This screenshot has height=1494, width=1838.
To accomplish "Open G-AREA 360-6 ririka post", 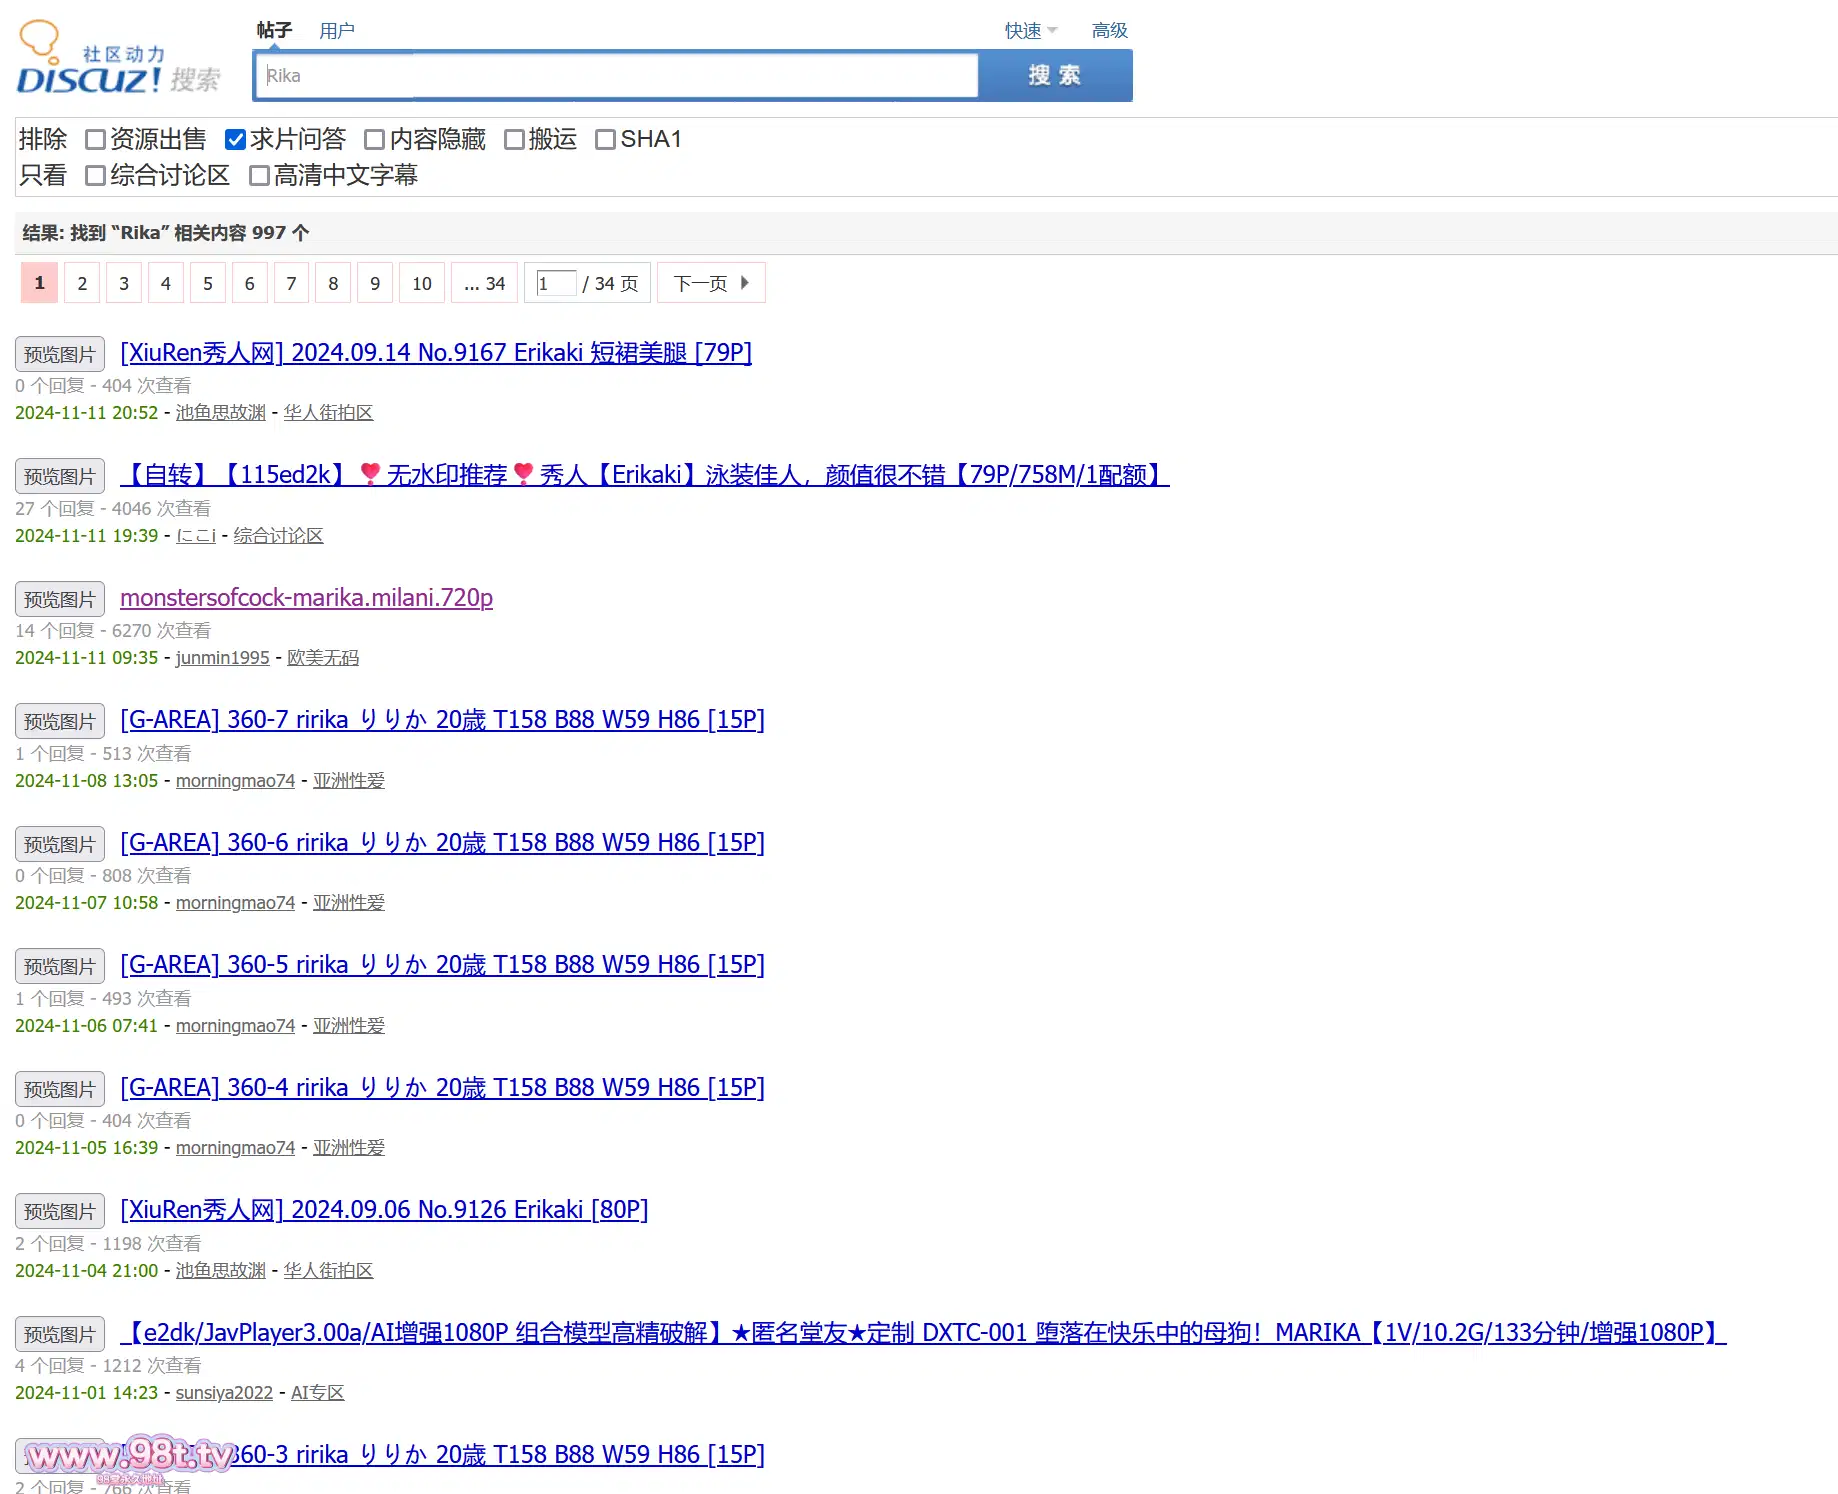I will coord(442,842).
